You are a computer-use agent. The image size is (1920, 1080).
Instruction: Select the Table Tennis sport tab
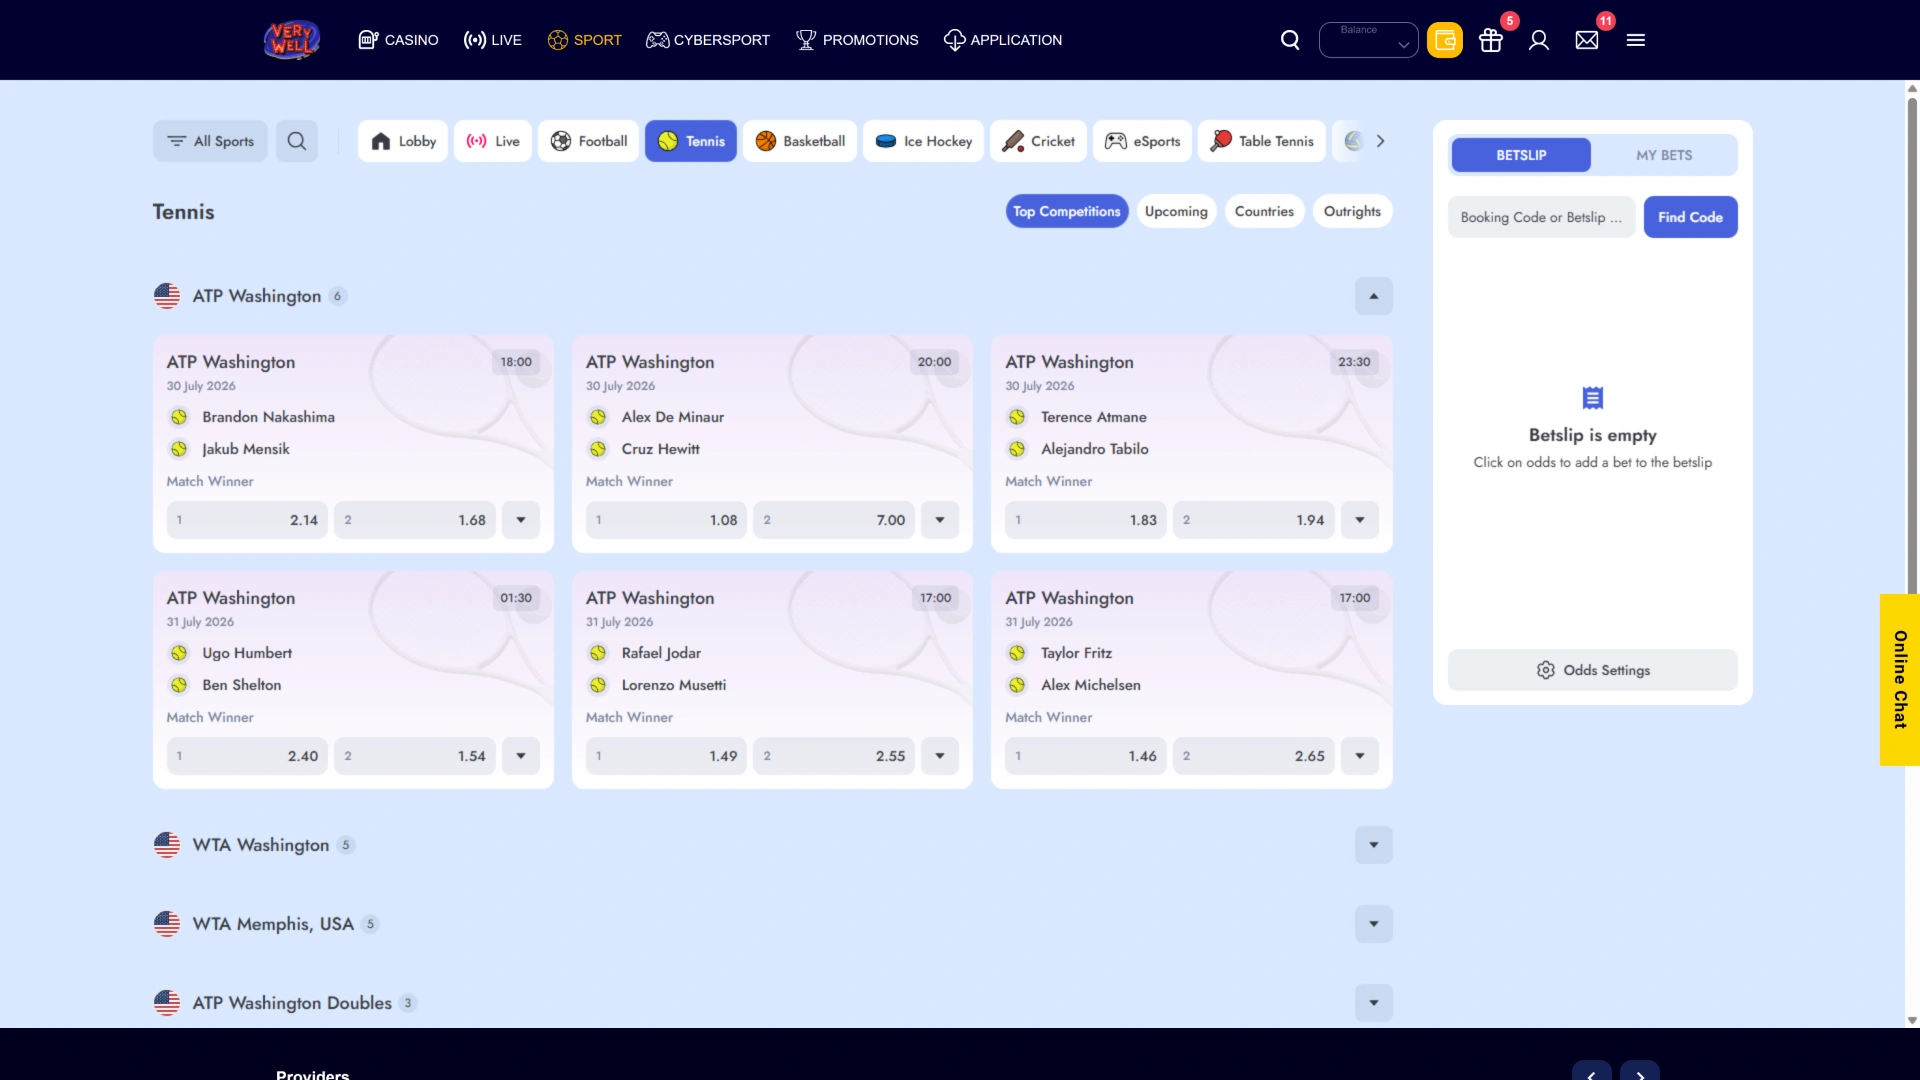coord(1263,141)
